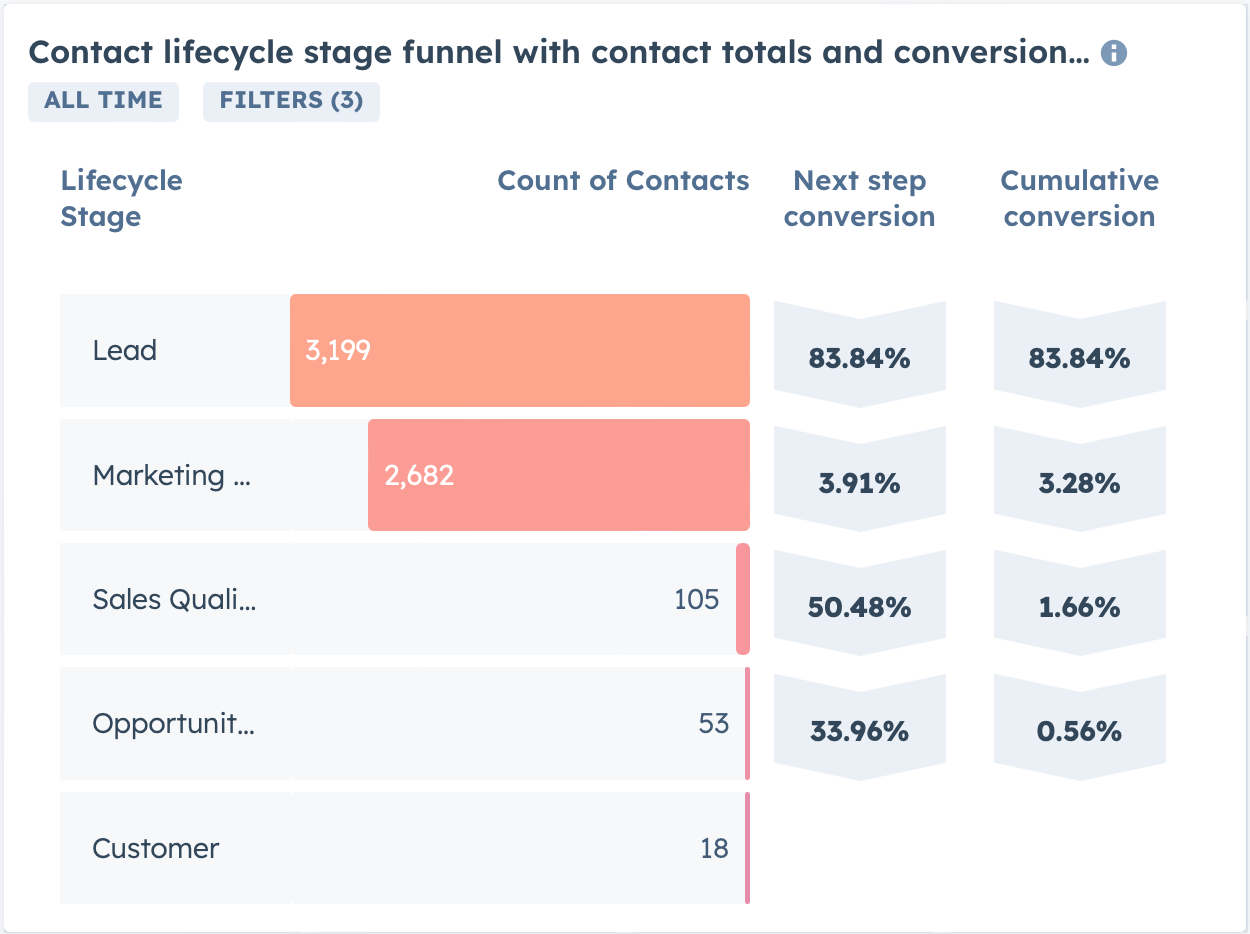The height and width of the screenshot is (934, 1250).
Task: Click the Customer count showing 18
Action: coord(713,848)
